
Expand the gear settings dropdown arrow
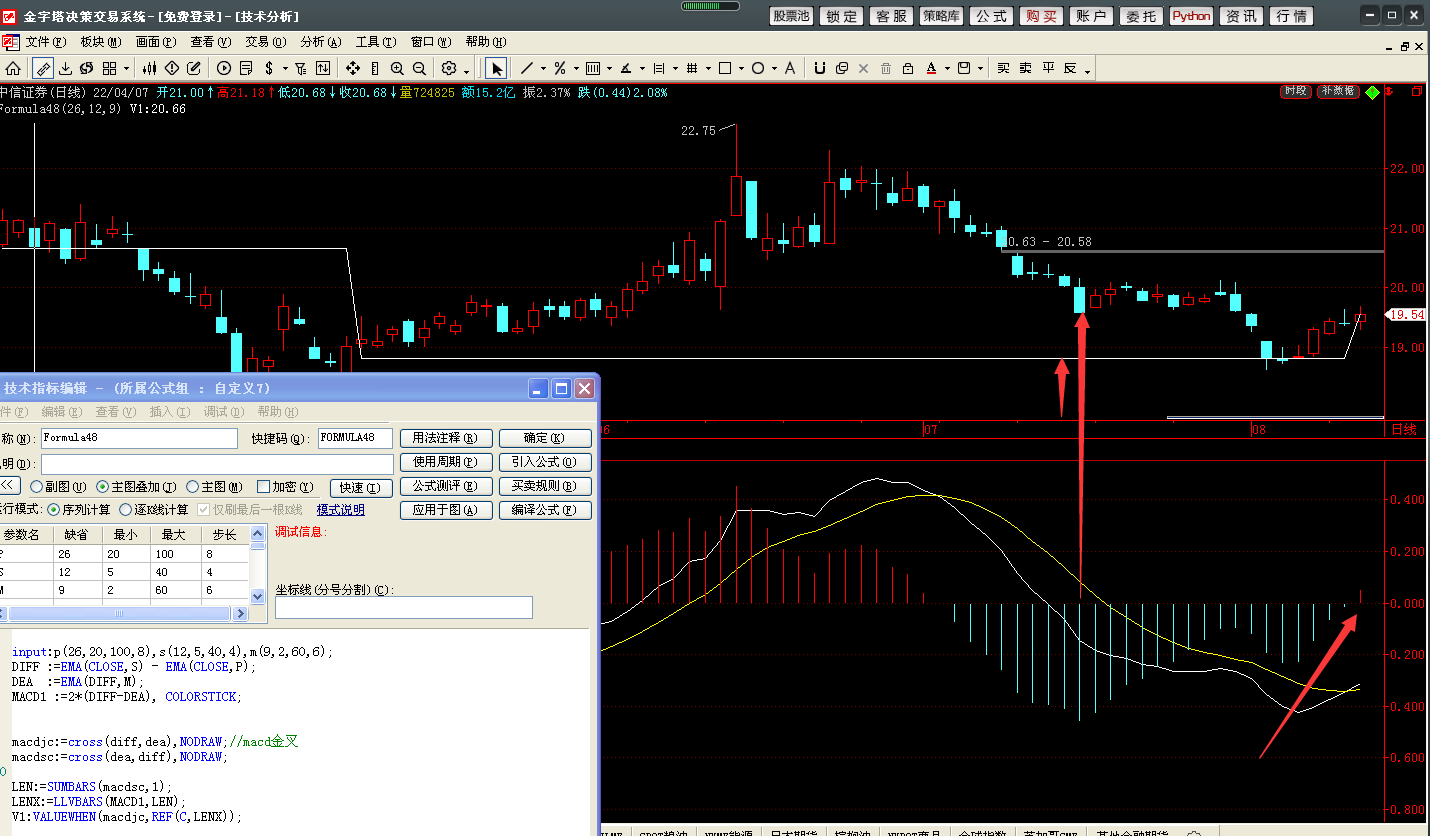coord(467,71)
